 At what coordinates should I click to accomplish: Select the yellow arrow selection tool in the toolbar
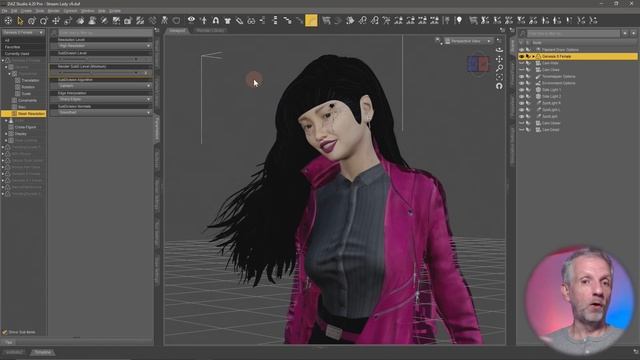pyautogui.click(x=20, y=20)
